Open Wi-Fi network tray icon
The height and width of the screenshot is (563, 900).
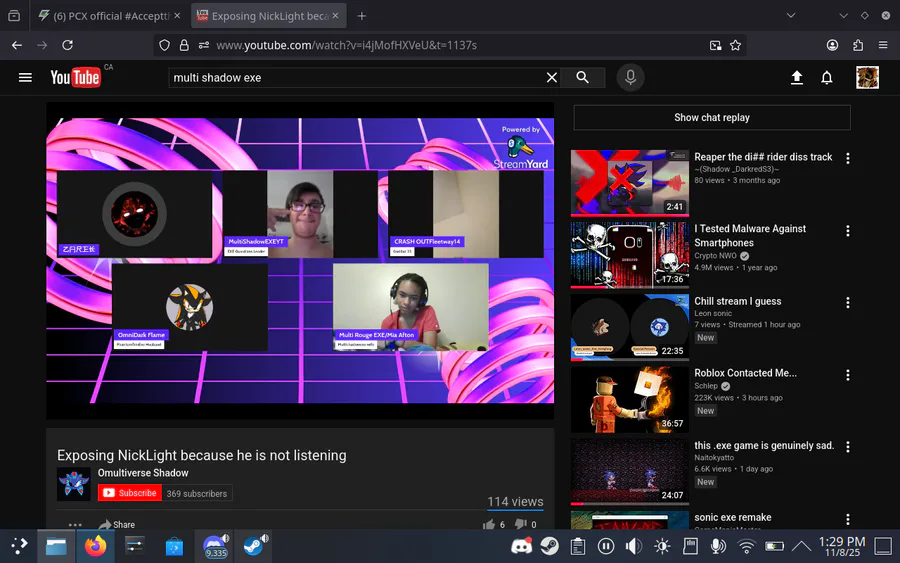click(746, 546)
